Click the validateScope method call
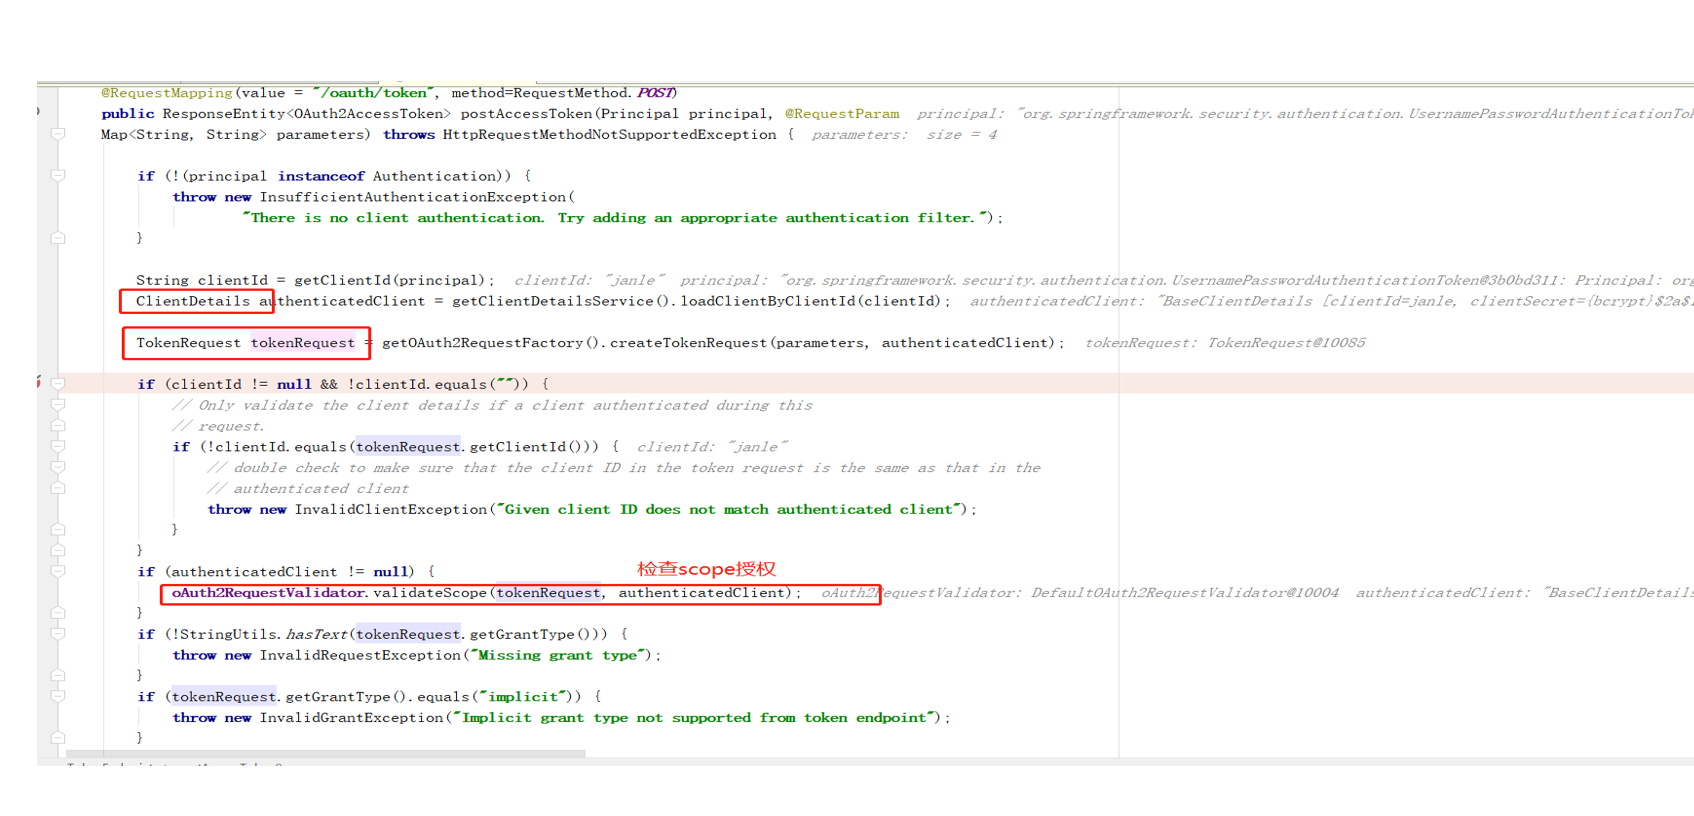This screenshot has height=816, width=1694. [430, 593]
